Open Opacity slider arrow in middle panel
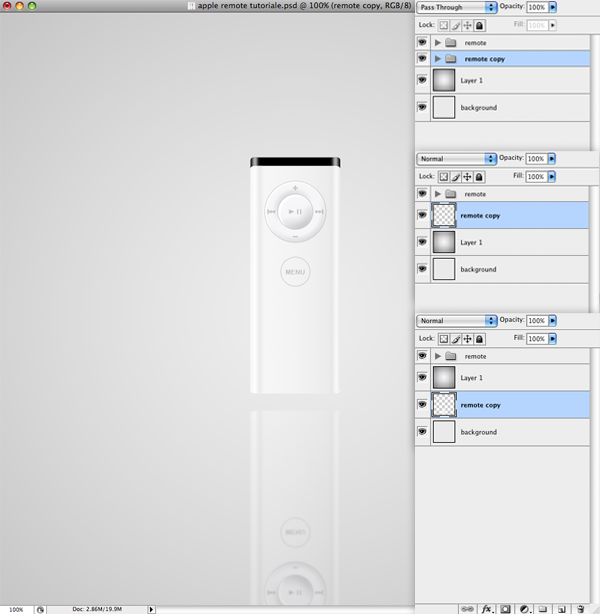This screenshot has width=600, height=614. coord(552,159)
